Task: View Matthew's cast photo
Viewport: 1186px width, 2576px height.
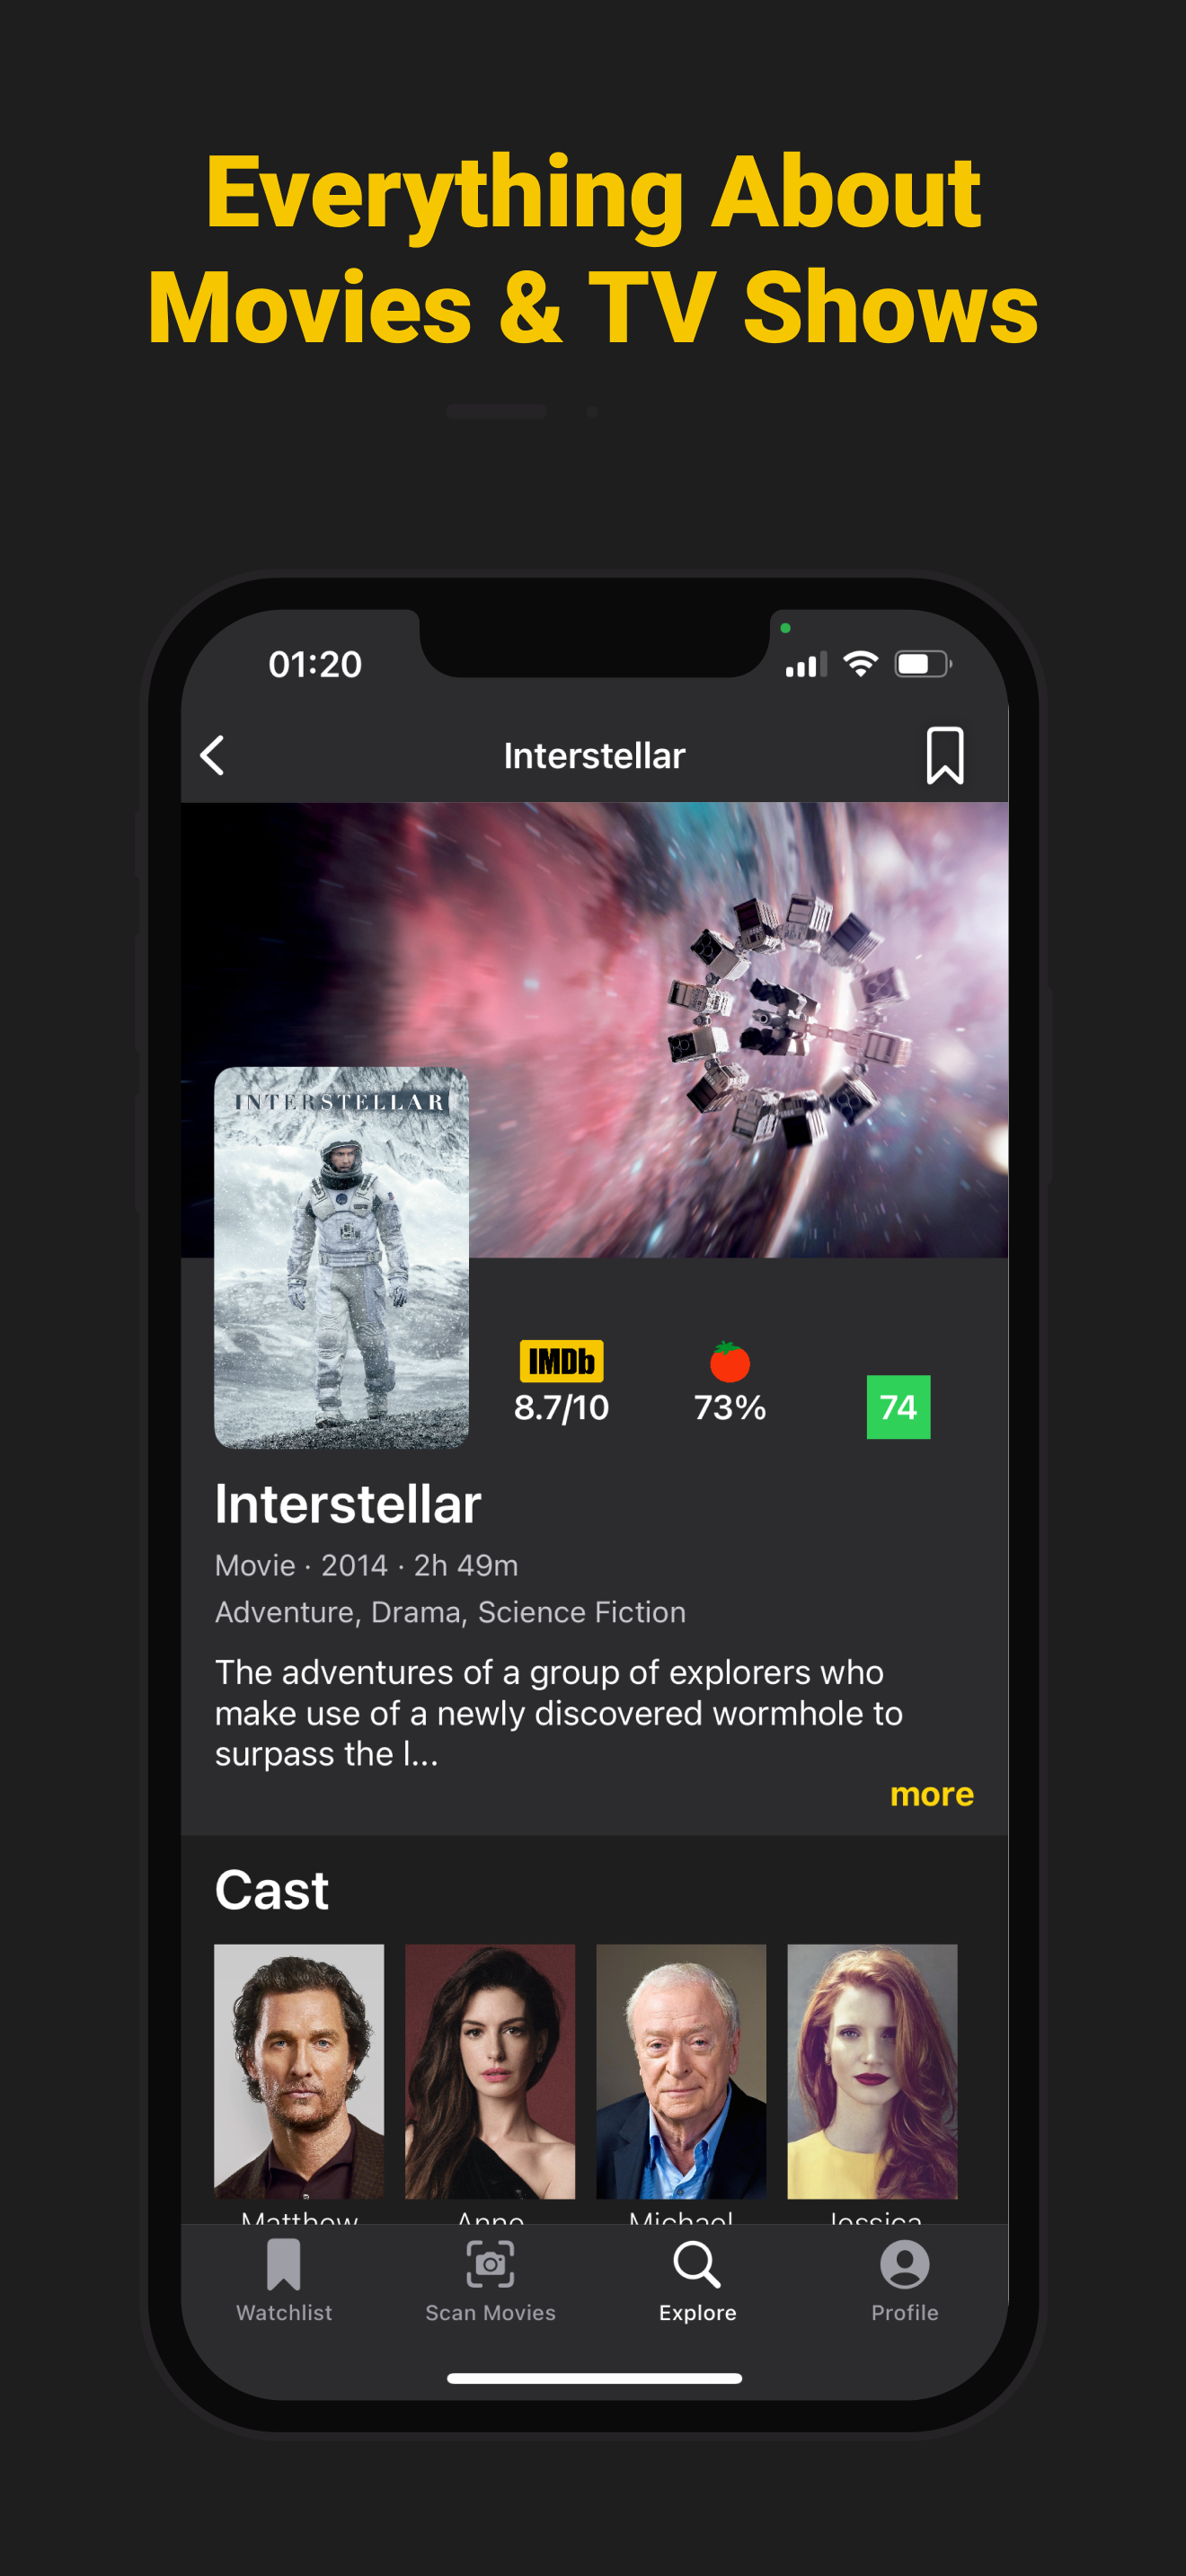Action: tap(299, 2071)
